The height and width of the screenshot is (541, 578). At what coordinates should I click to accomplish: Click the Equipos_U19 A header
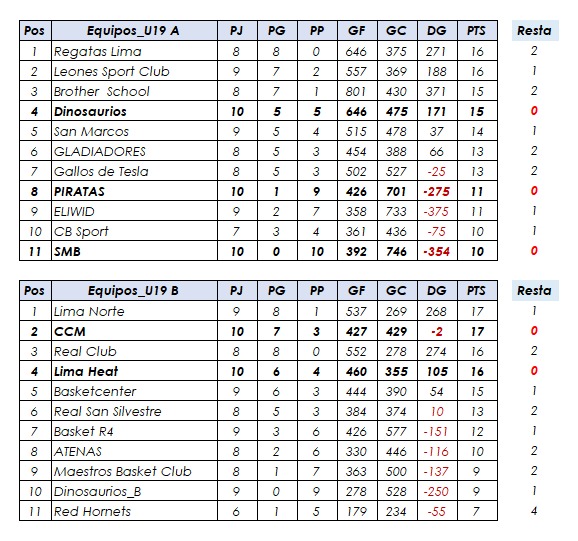135,31
